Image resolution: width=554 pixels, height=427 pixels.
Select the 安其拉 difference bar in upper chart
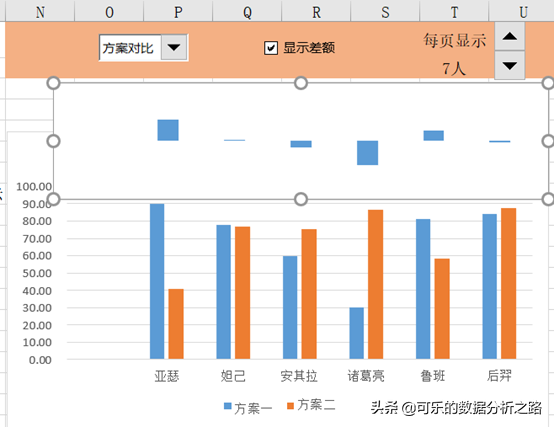pos(301,144)
